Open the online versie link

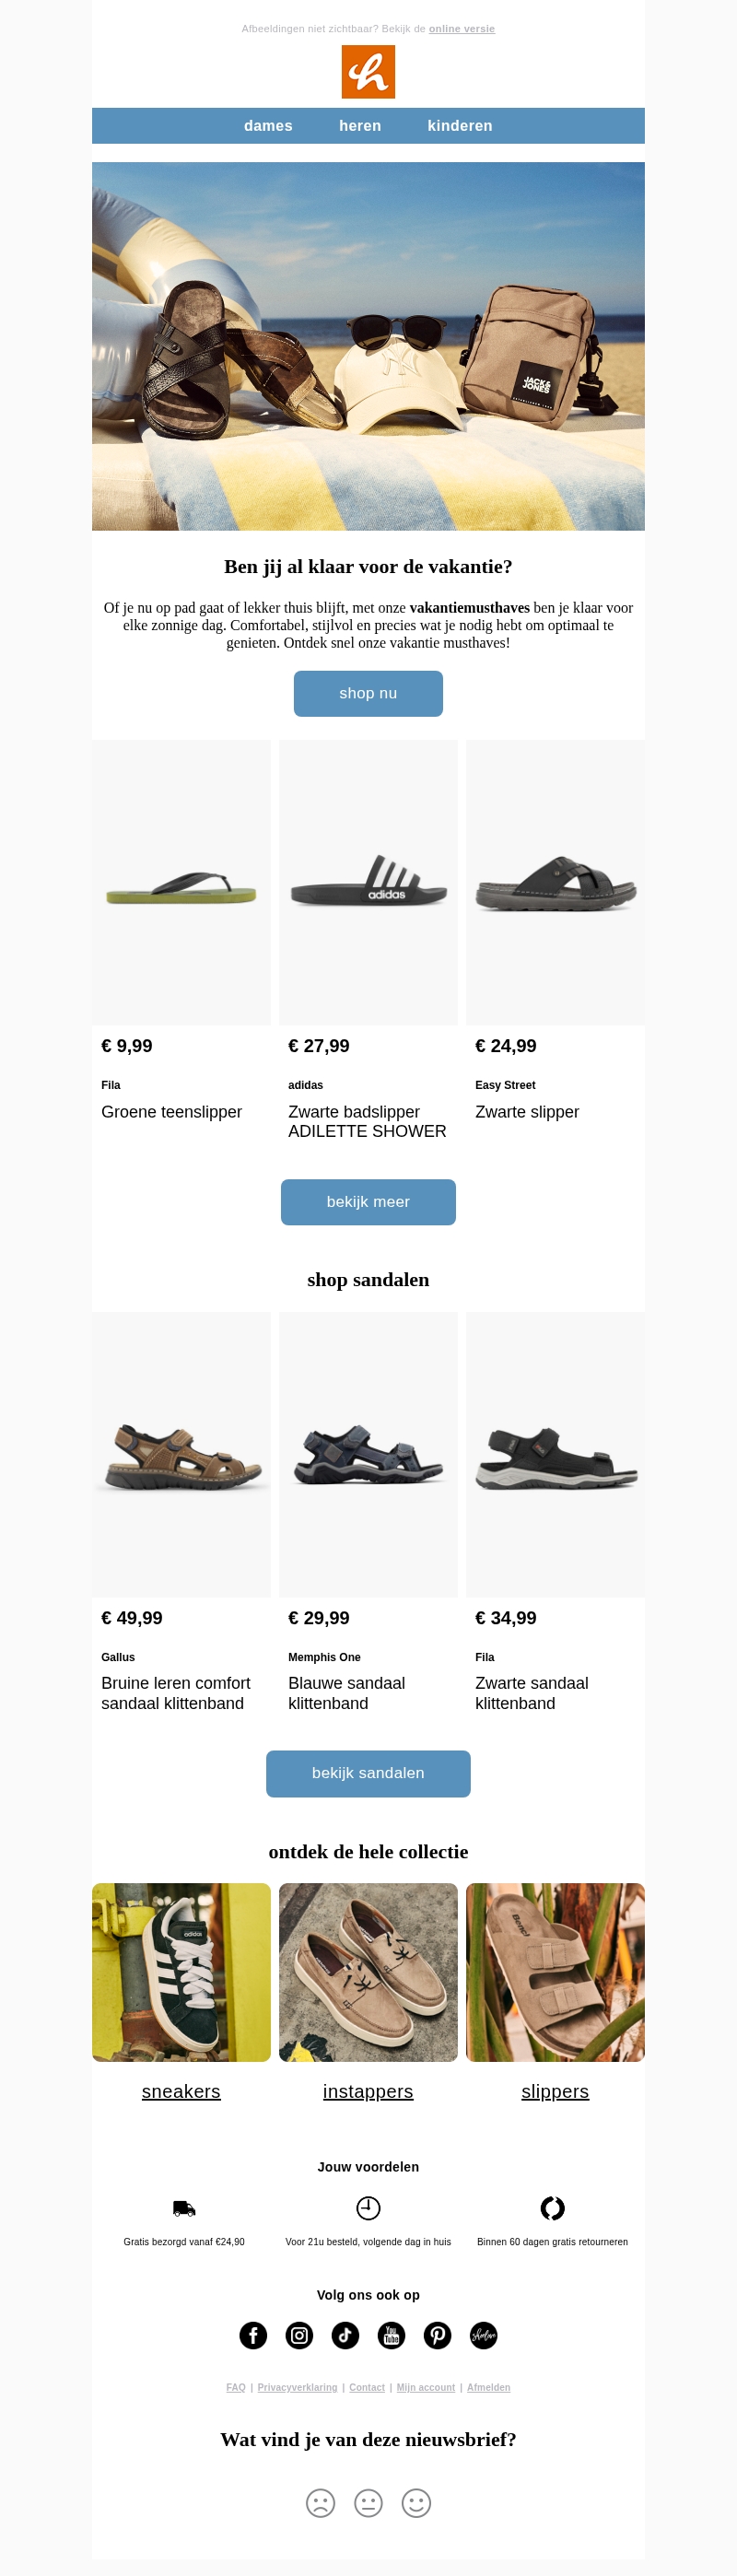tap(462, 29)
